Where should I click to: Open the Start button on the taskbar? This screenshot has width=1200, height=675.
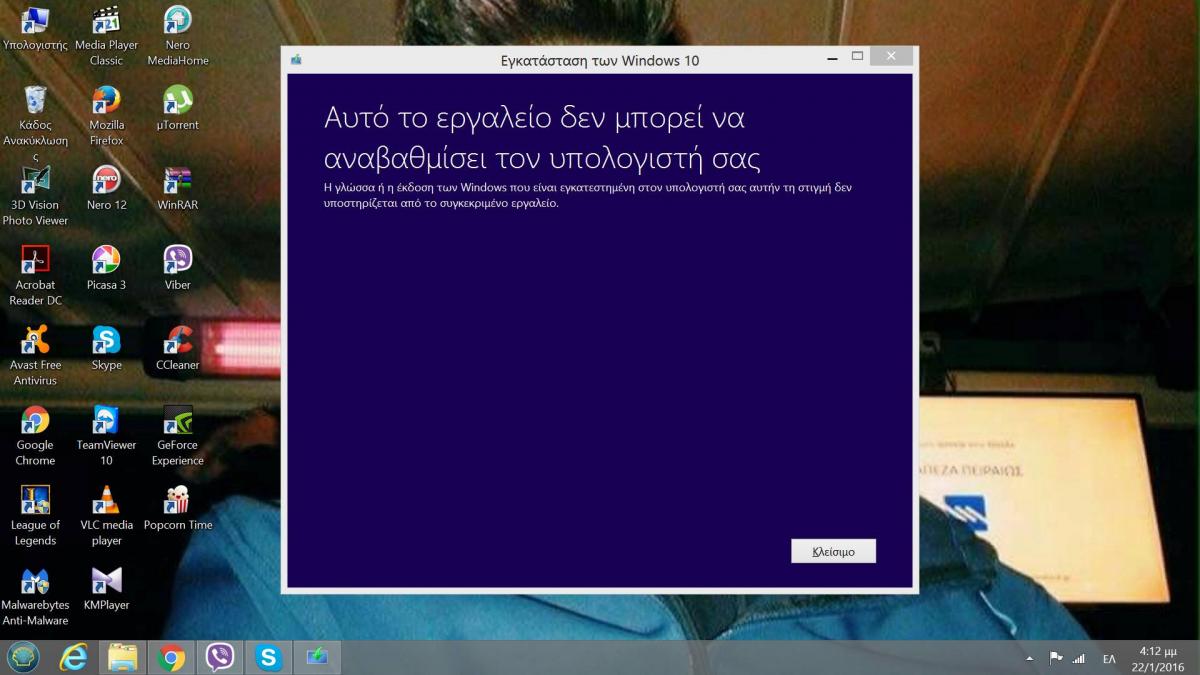[x=23, y=657]
